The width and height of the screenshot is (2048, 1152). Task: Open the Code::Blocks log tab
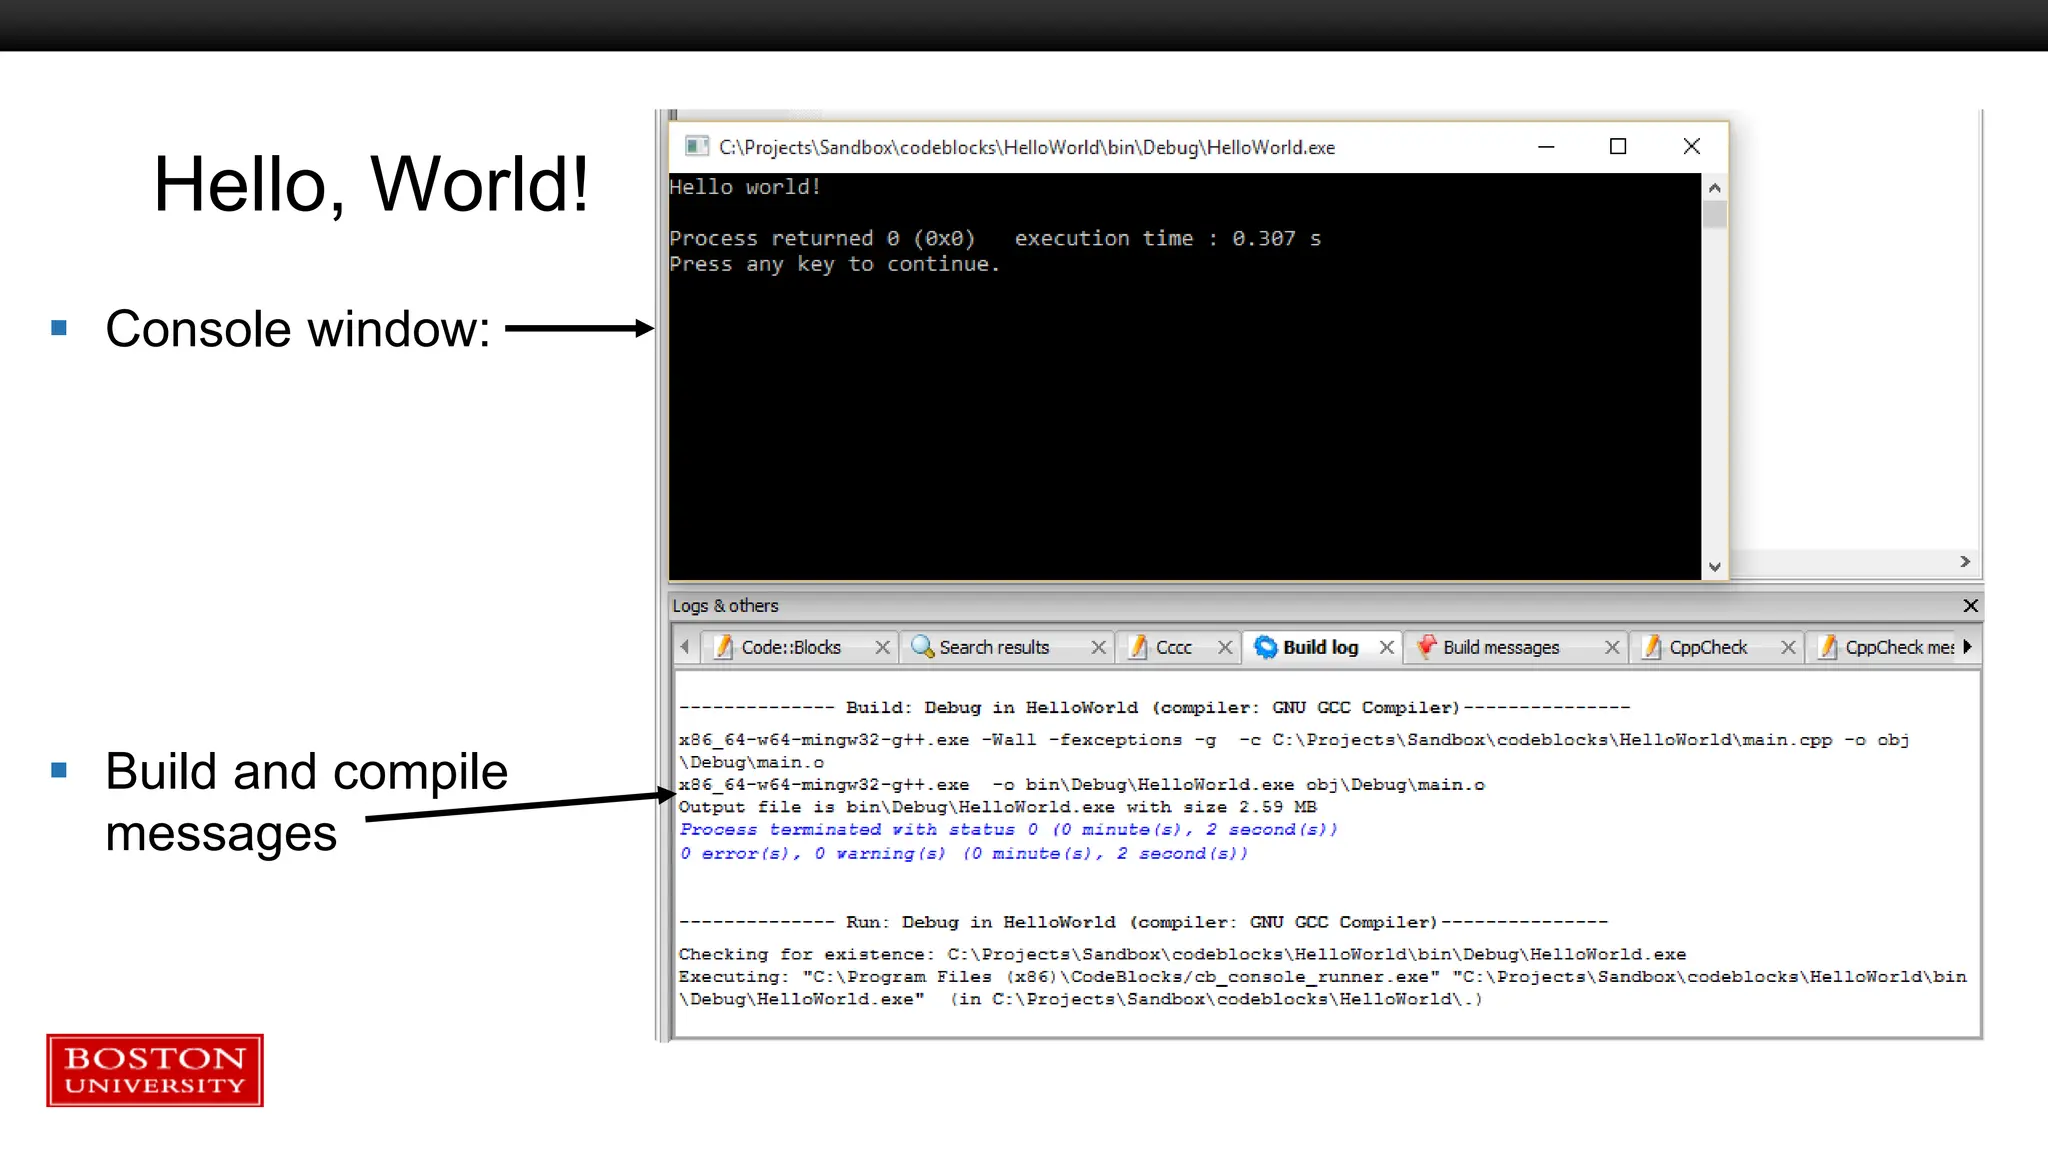pos(790,647)
